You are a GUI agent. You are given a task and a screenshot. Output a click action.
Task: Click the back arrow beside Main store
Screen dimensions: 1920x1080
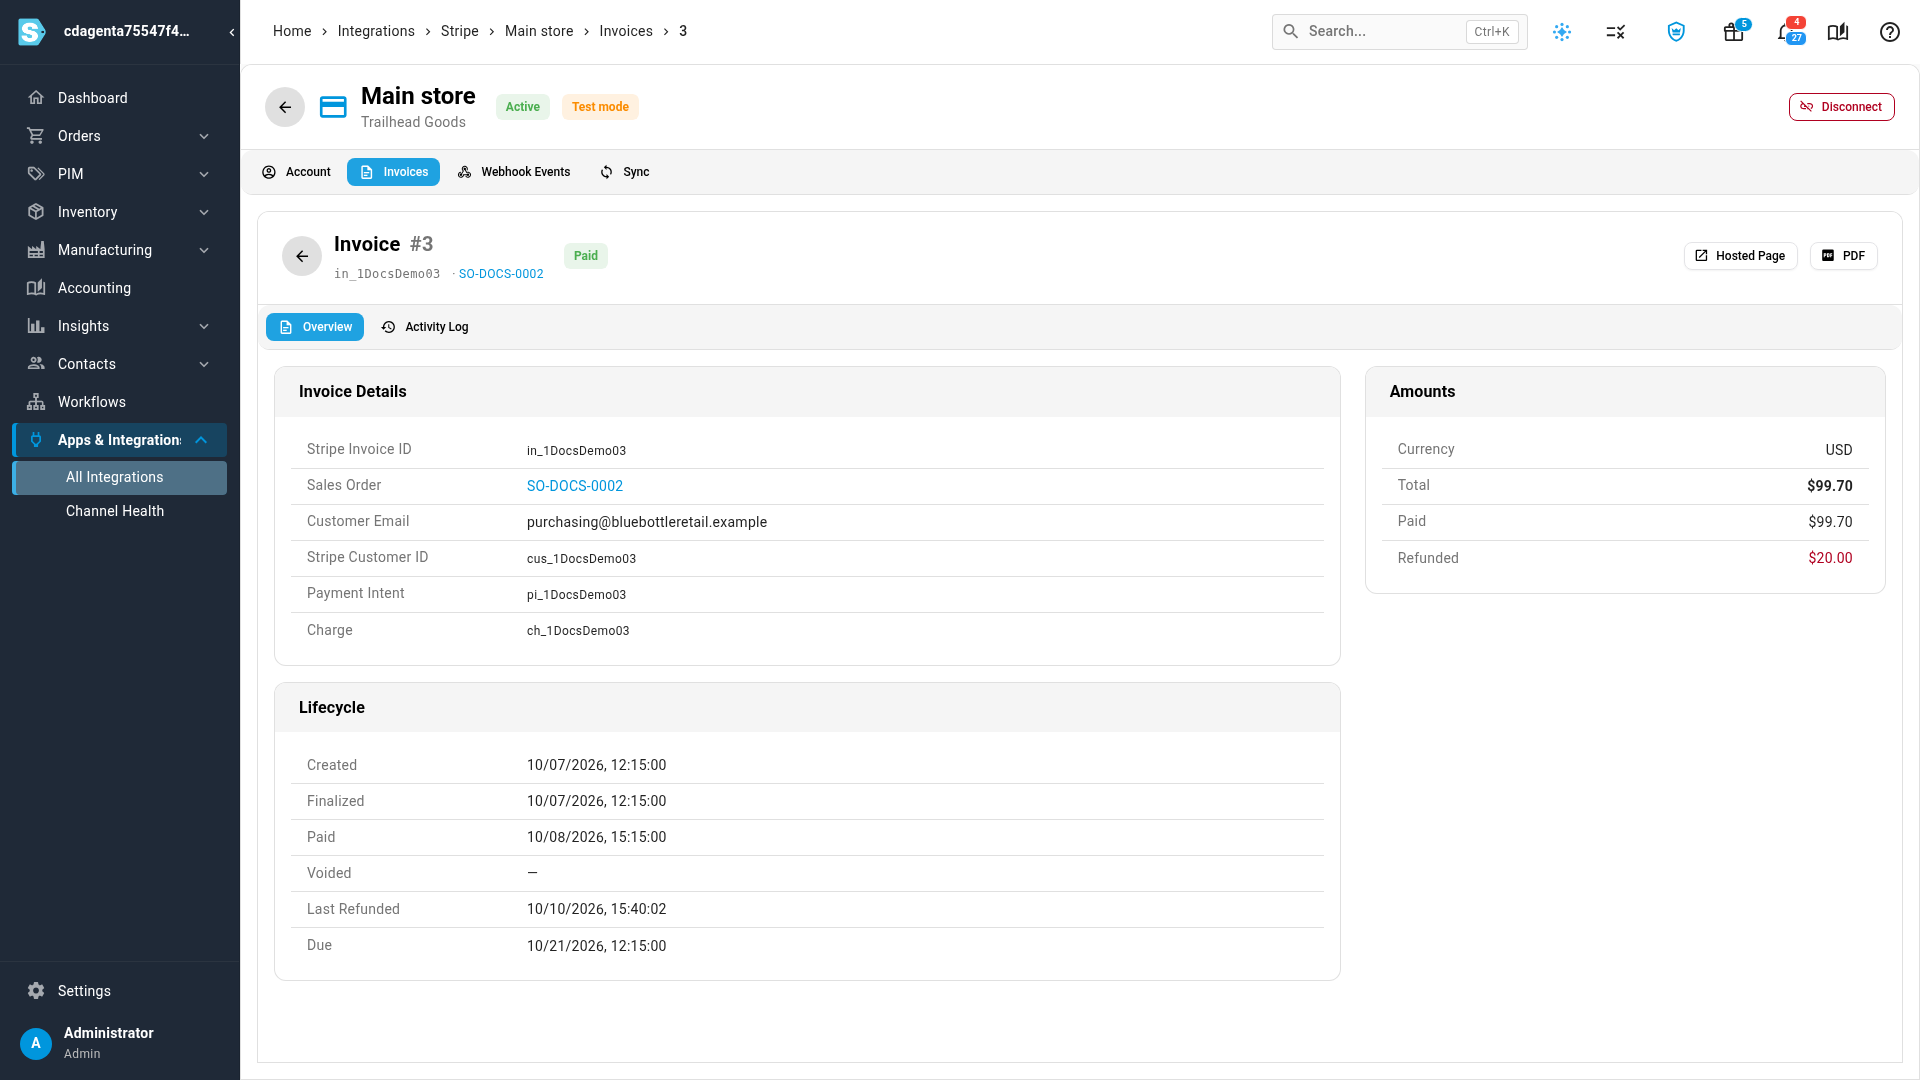pos(285,107)
